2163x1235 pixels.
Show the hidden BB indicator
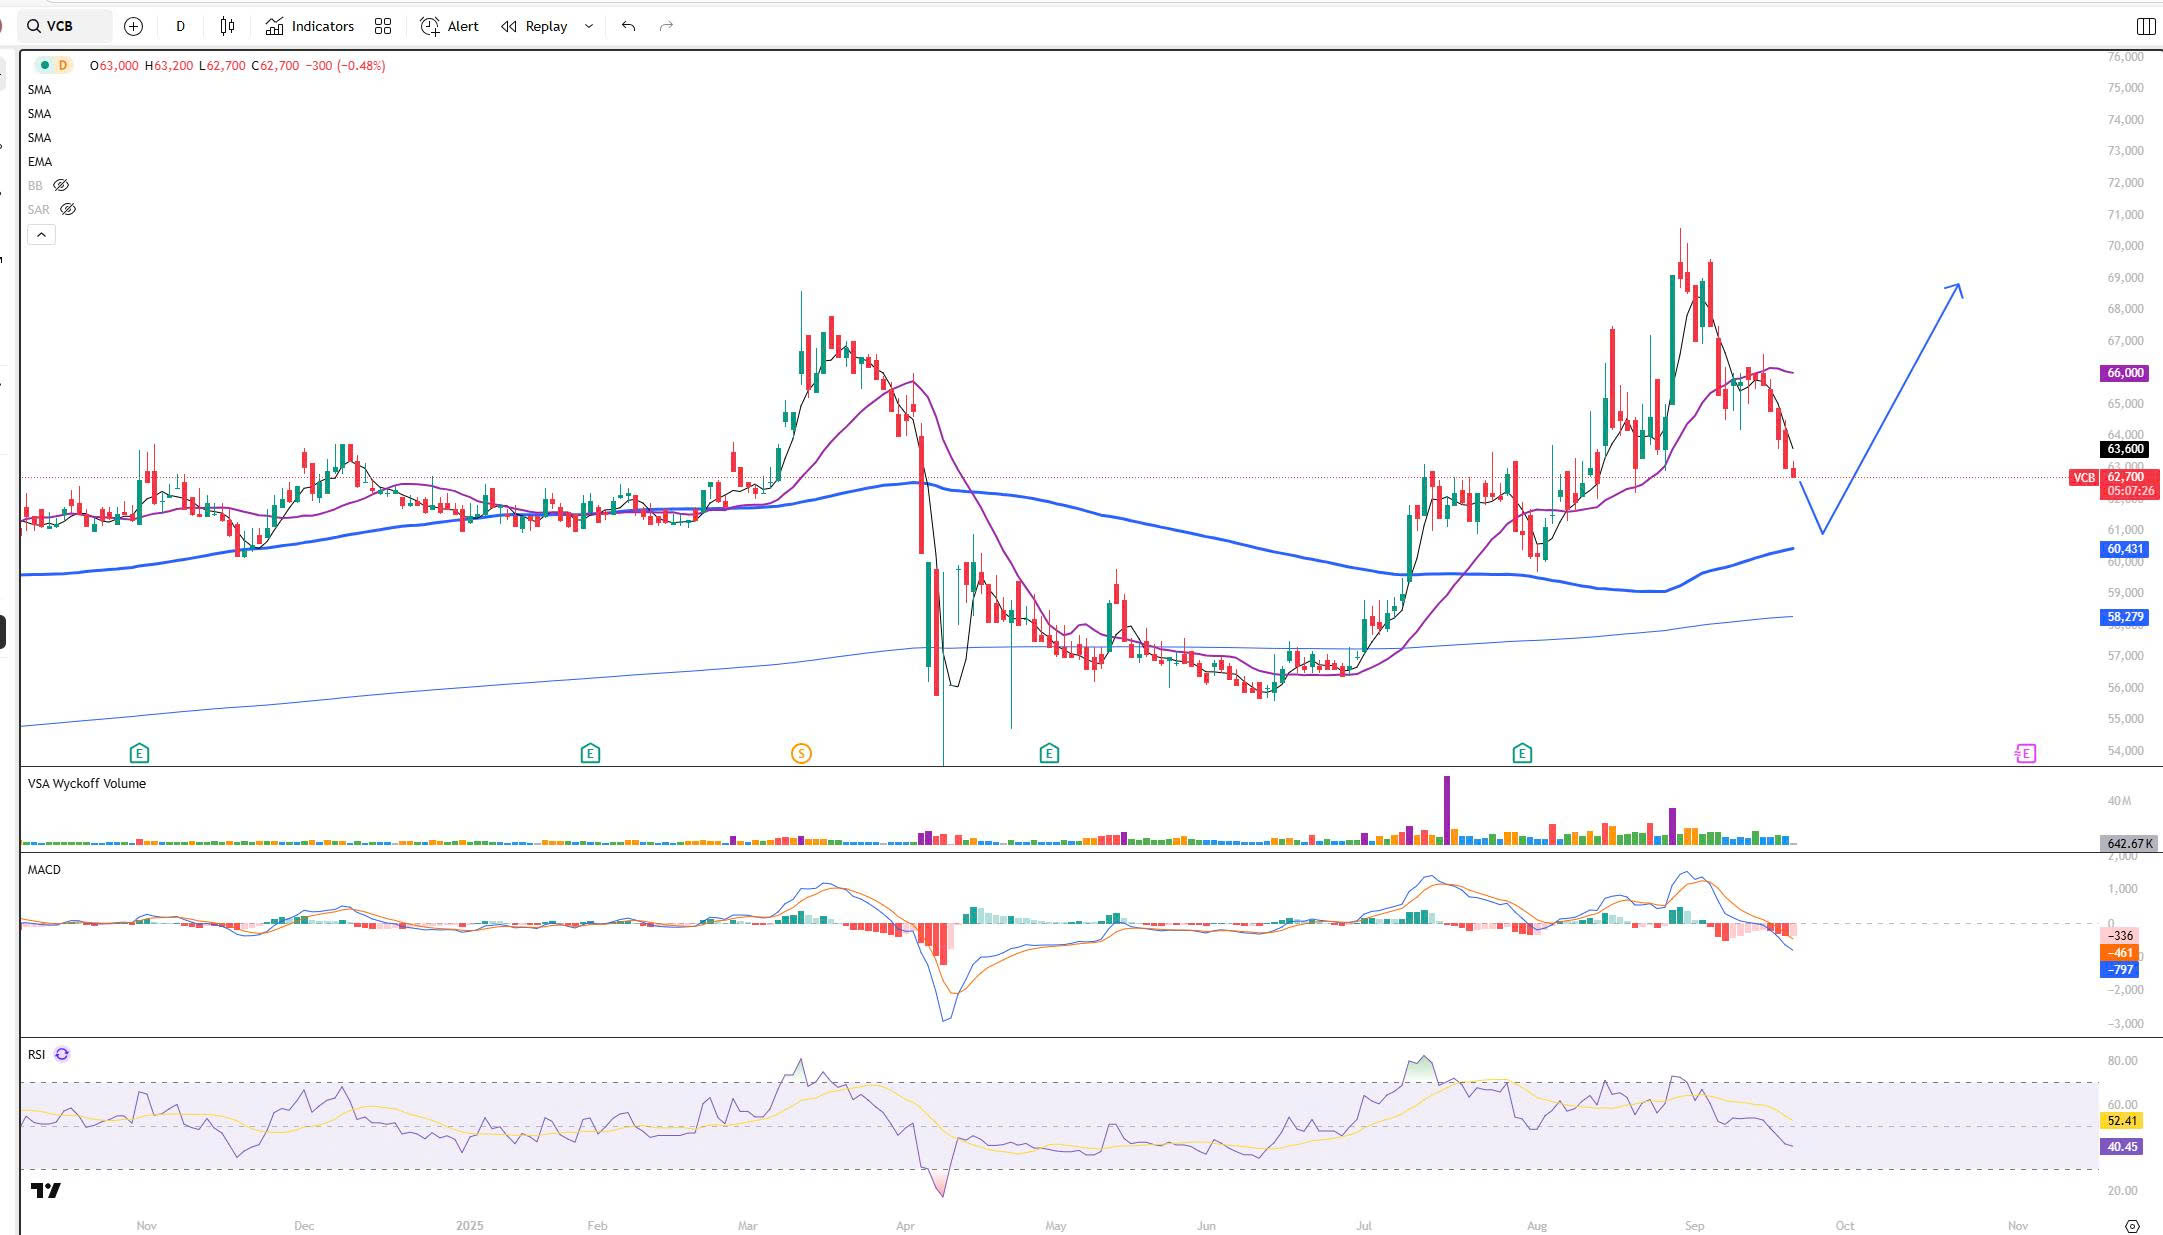click(61, 186)
